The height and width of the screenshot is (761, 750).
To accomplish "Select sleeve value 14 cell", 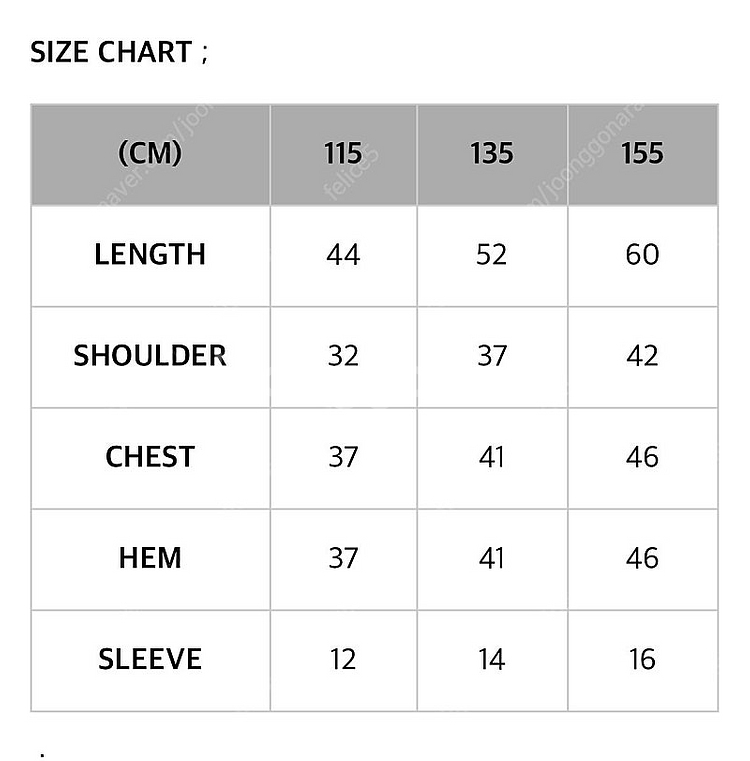I will (x=492, y=661).
